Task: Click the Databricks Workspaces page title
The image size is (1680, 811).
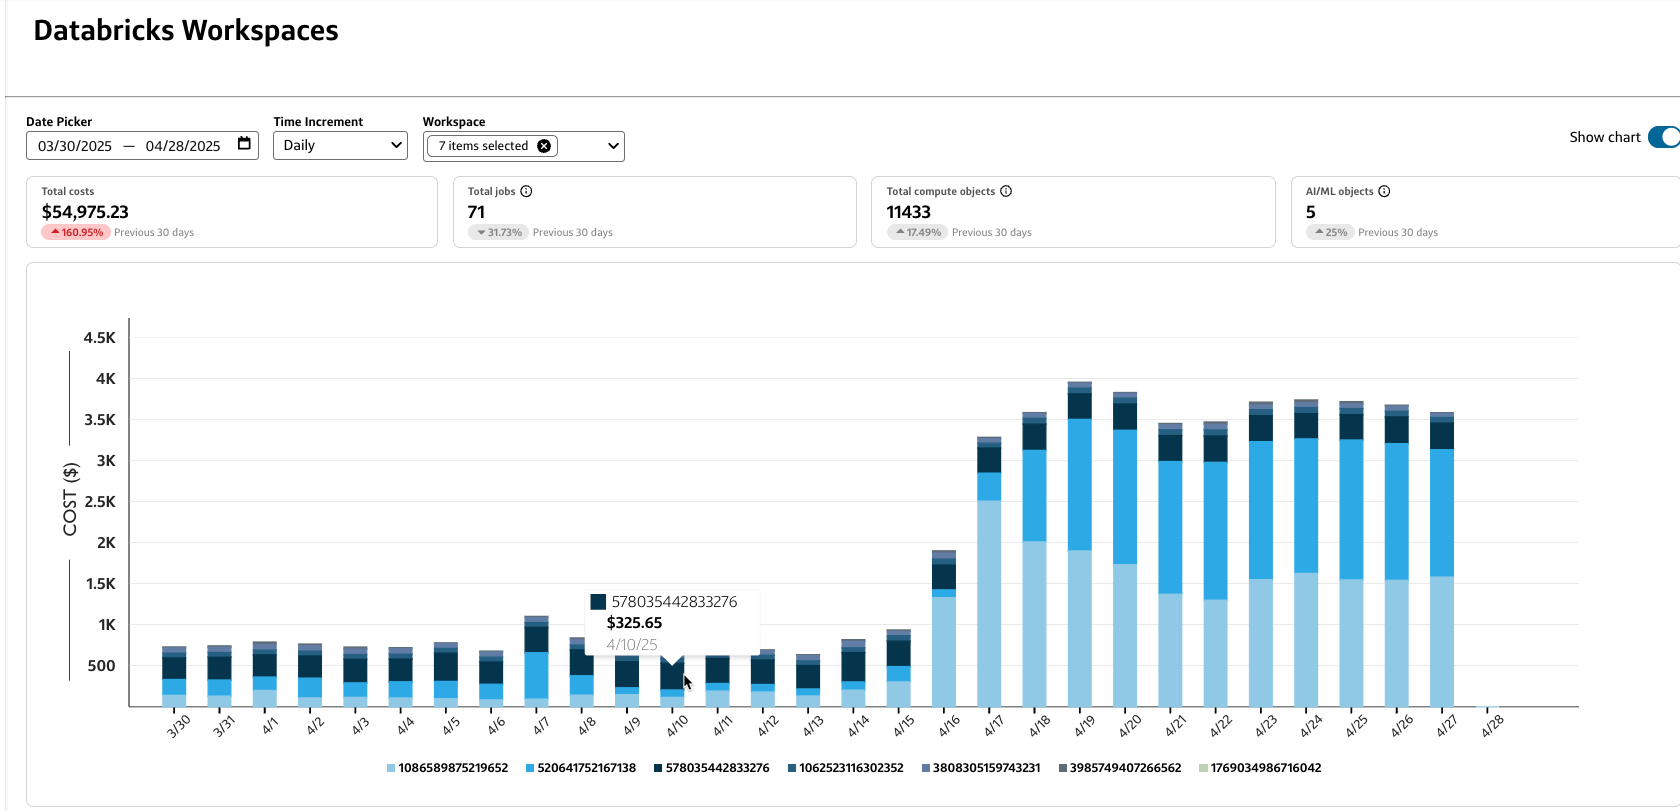Action: [x=186, y=31]
